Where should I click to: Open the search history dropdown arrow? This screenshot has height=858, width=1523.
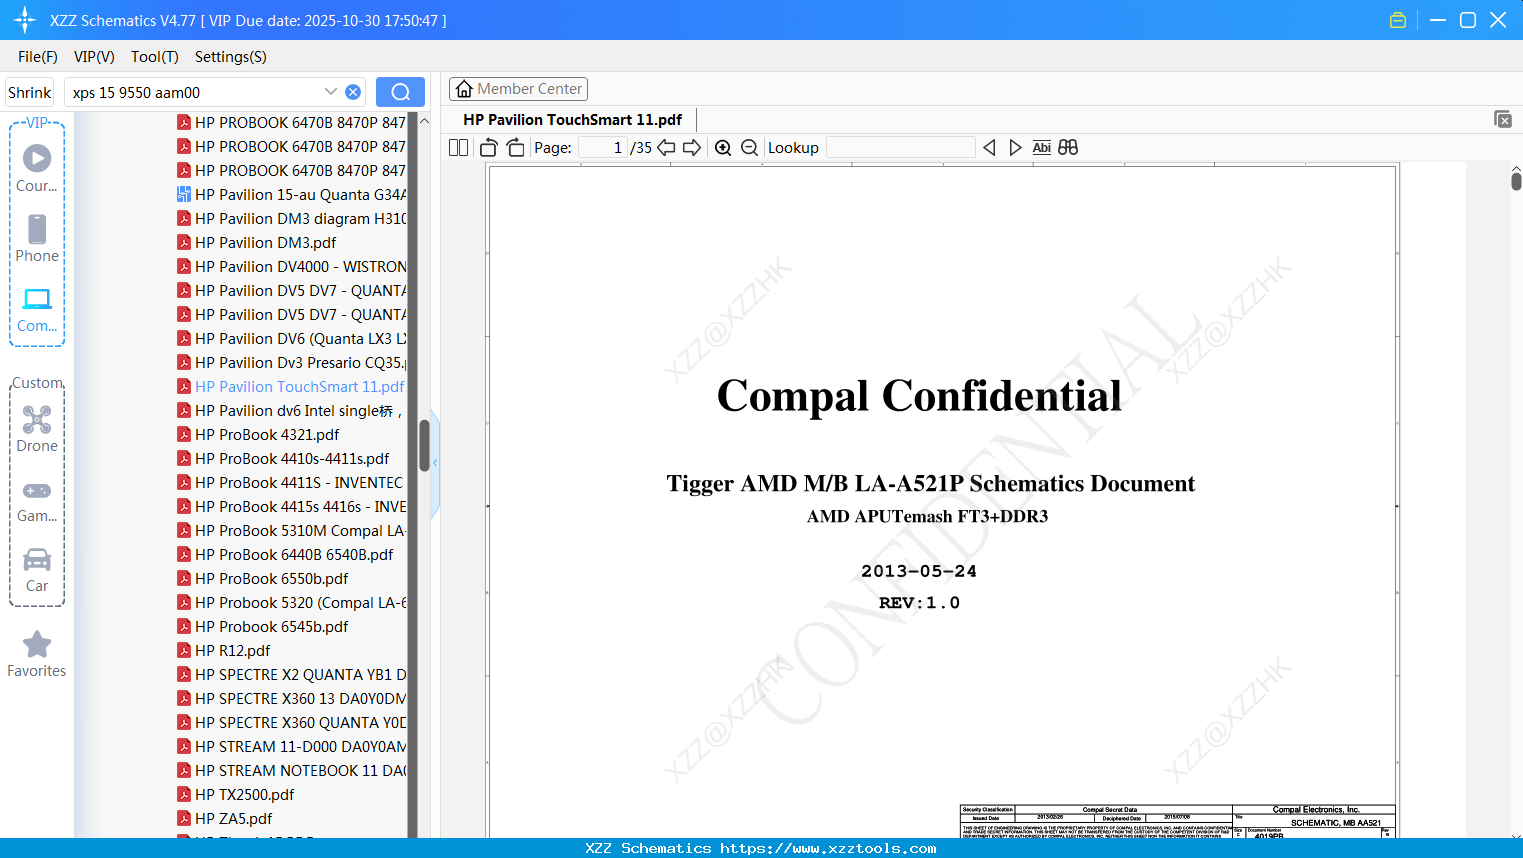(330, 92)
